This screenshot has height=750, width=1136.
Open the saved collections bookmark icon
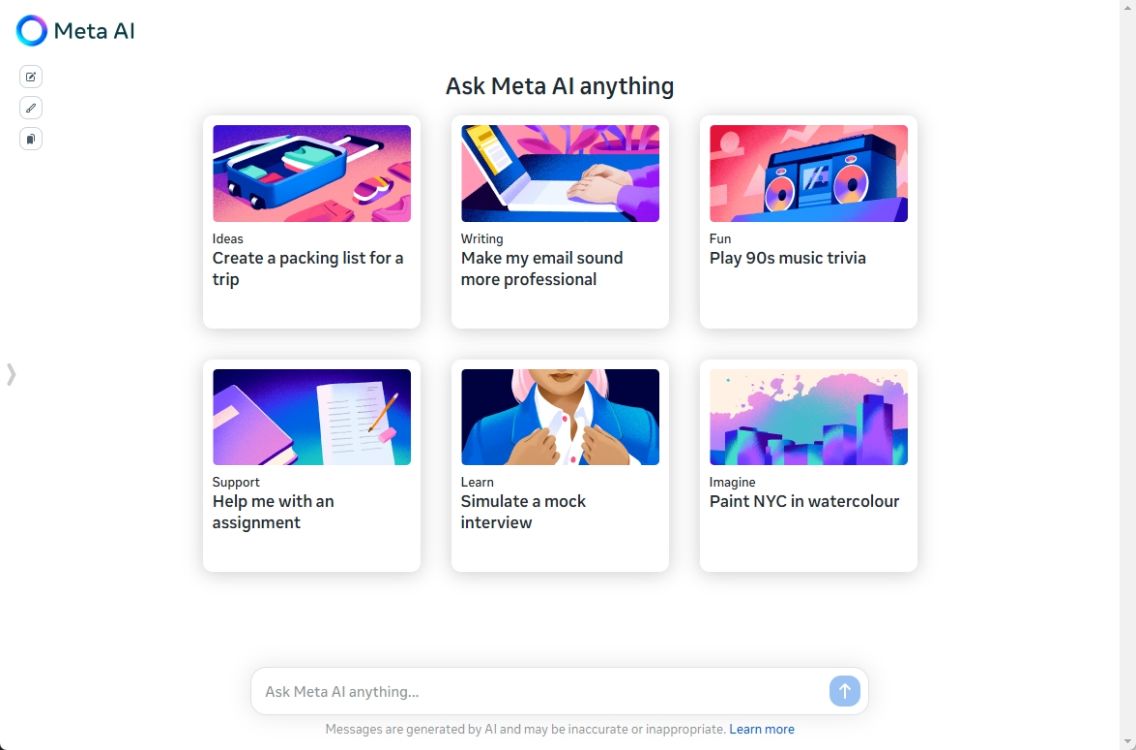point(30,139)
